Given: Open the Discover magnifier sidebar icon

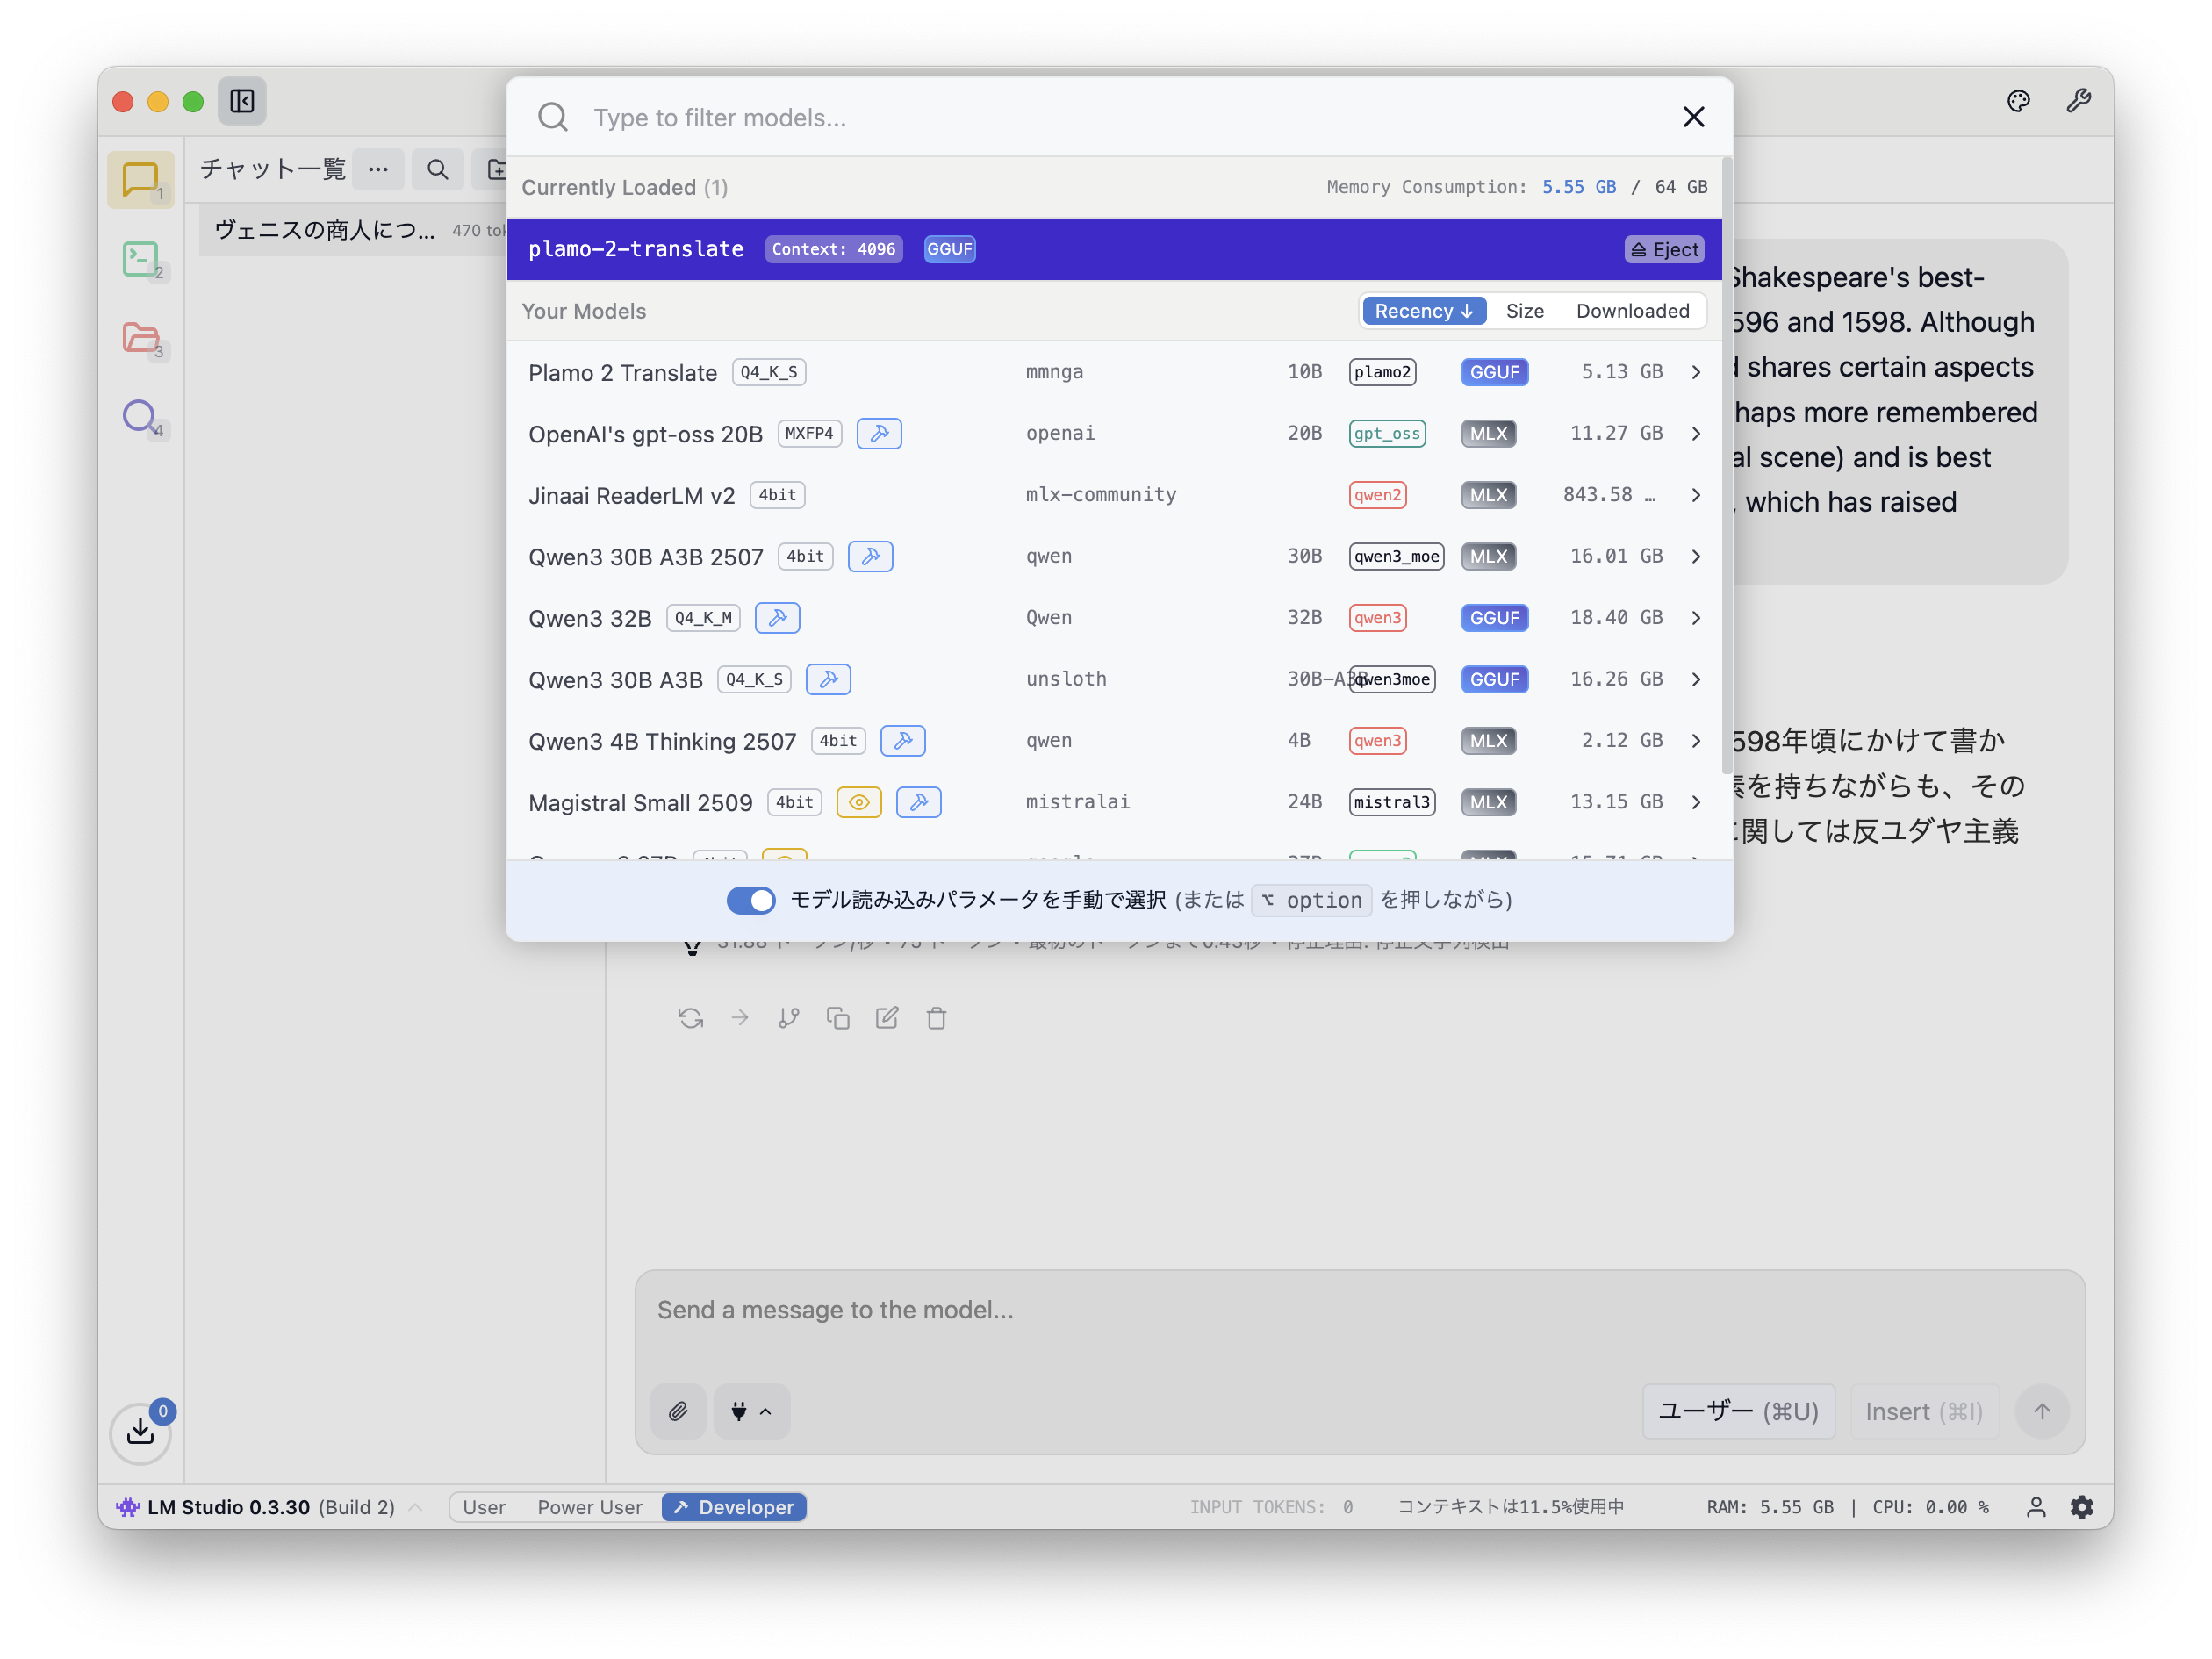Looking at the screenshot, I should 140,416.
